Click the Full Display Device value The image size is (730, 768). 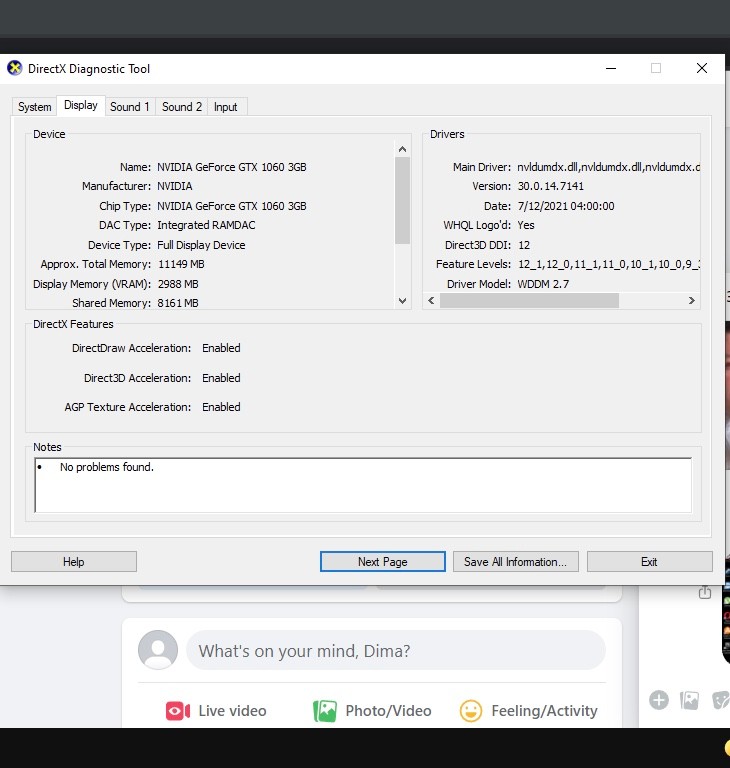pyautogui.click(x=201, y=245)
